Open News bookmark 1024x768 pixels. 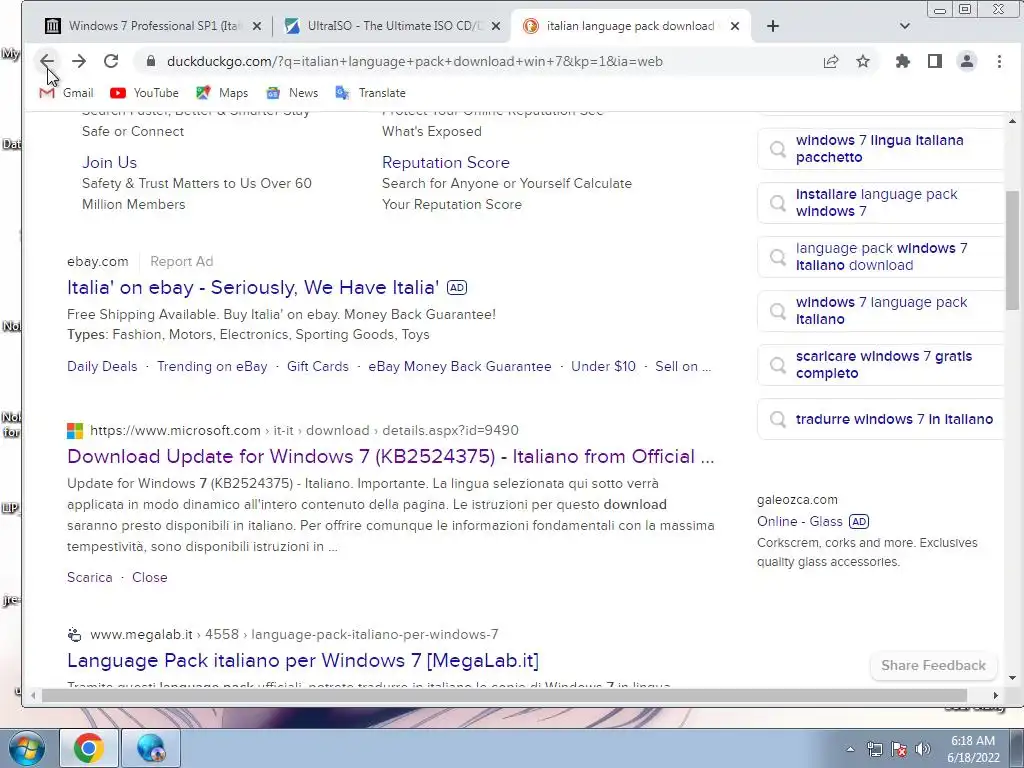pos(292,93)
